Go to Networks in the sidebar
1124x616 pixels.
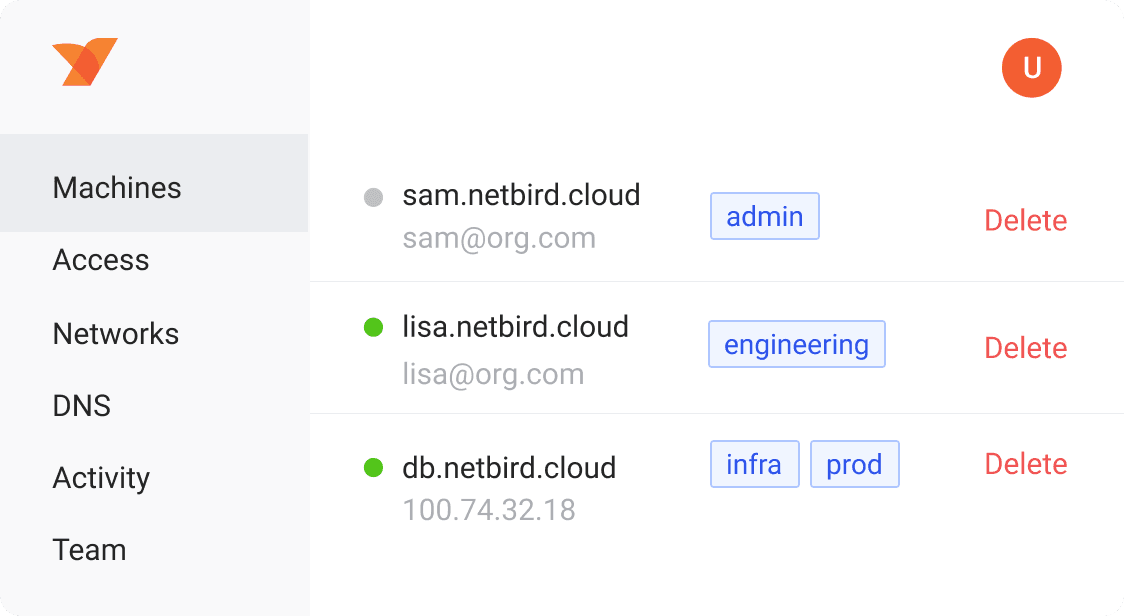point(116,333)
